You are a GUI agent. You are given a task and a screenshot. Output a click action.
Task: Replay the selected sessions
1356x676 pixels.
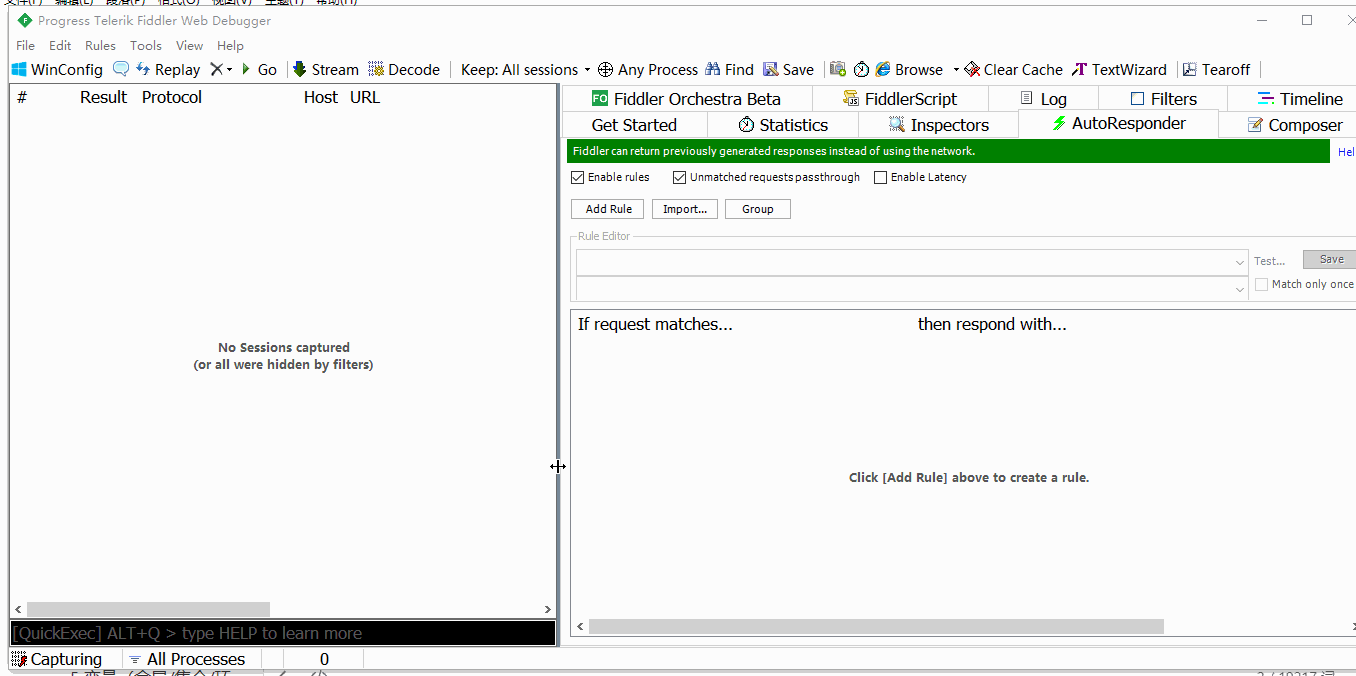[168, 70]
